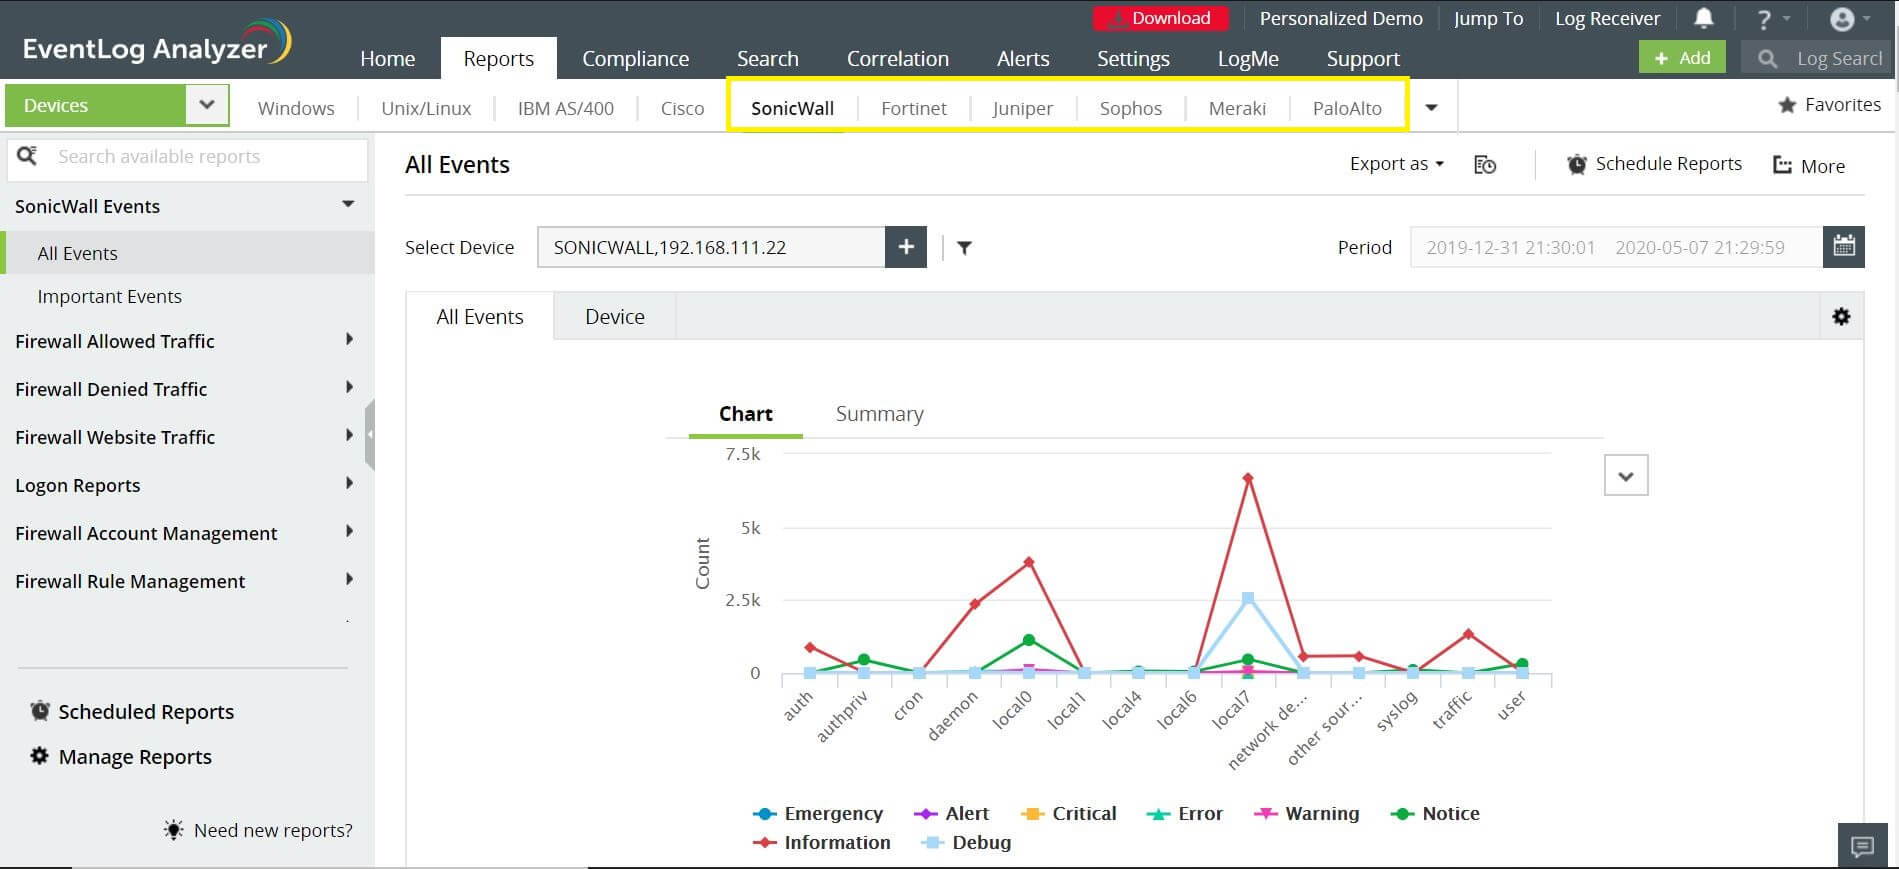Toggle the Debug series in chart legend
Viewport: 1899px width, 869px height.
(980, 843)
